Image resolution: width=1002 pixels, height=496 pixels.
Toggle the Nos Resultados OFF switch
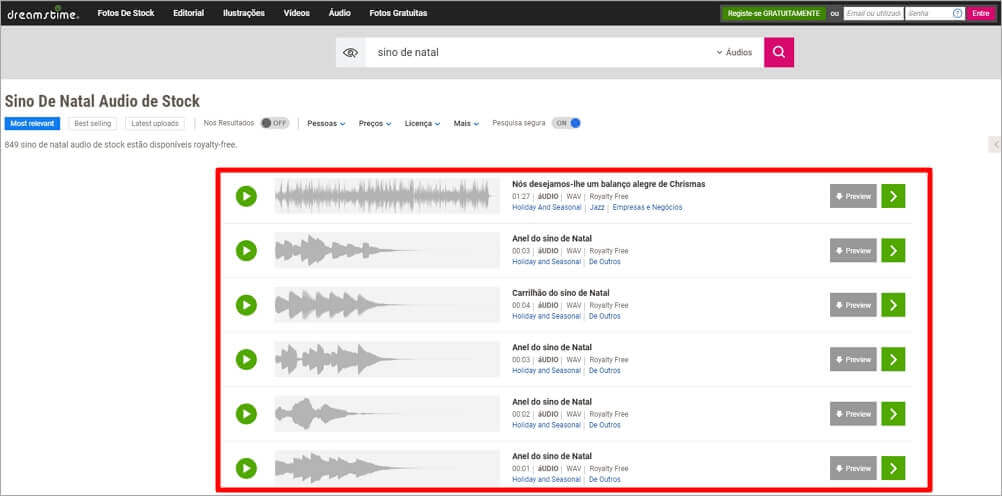(x=275, y=123)
